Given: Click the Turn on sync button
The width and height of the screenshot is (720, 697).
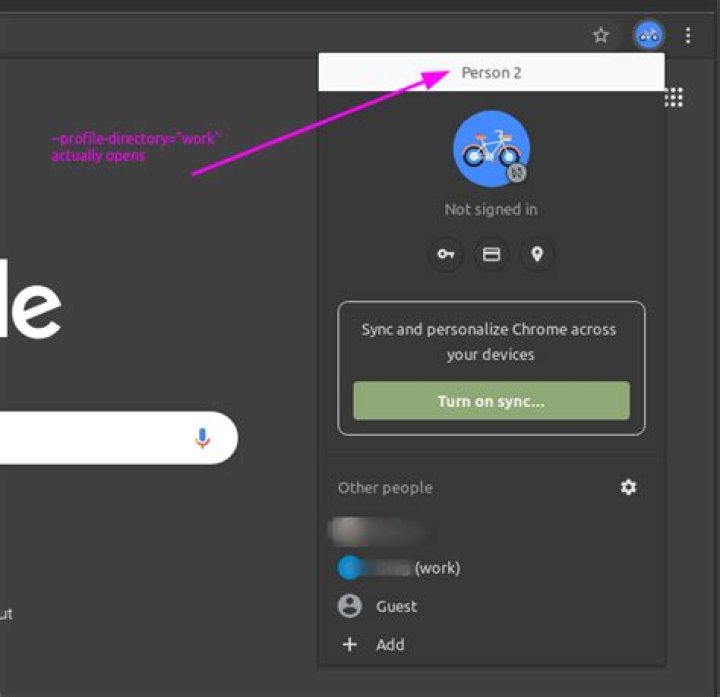Looking at the screenshot, I should click(x=491, y=401).
